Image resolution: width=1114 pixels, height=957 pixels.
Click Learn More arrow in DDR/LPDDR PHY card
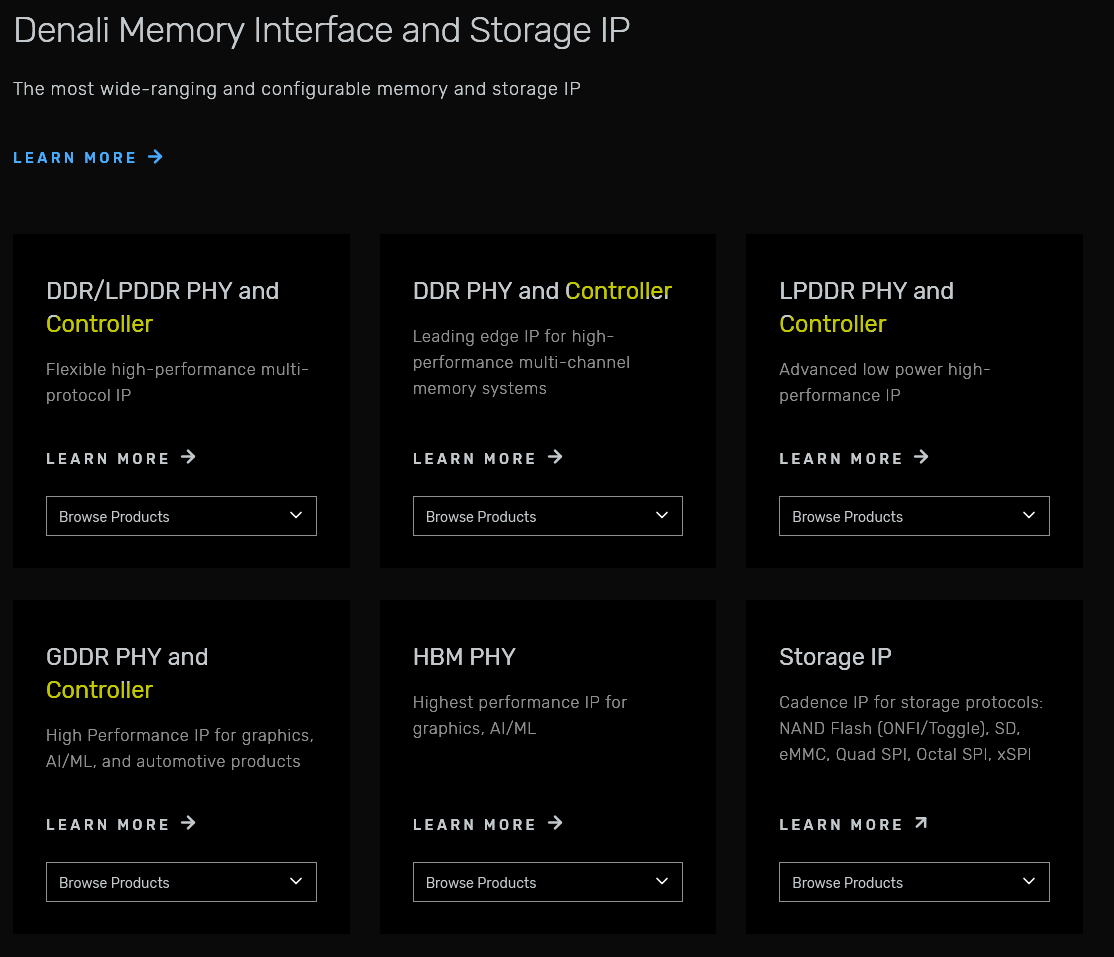click(188, 457)
